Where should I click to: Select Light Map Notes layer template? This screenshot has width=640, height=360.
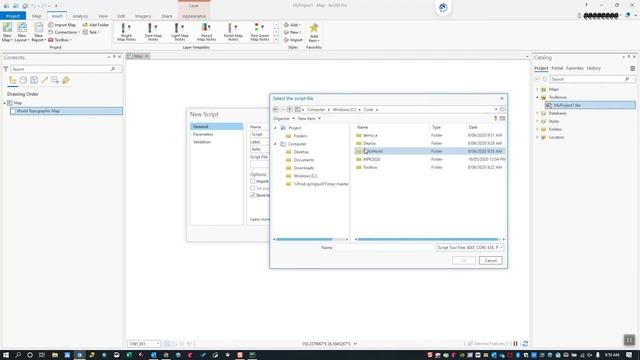[180, 32]
